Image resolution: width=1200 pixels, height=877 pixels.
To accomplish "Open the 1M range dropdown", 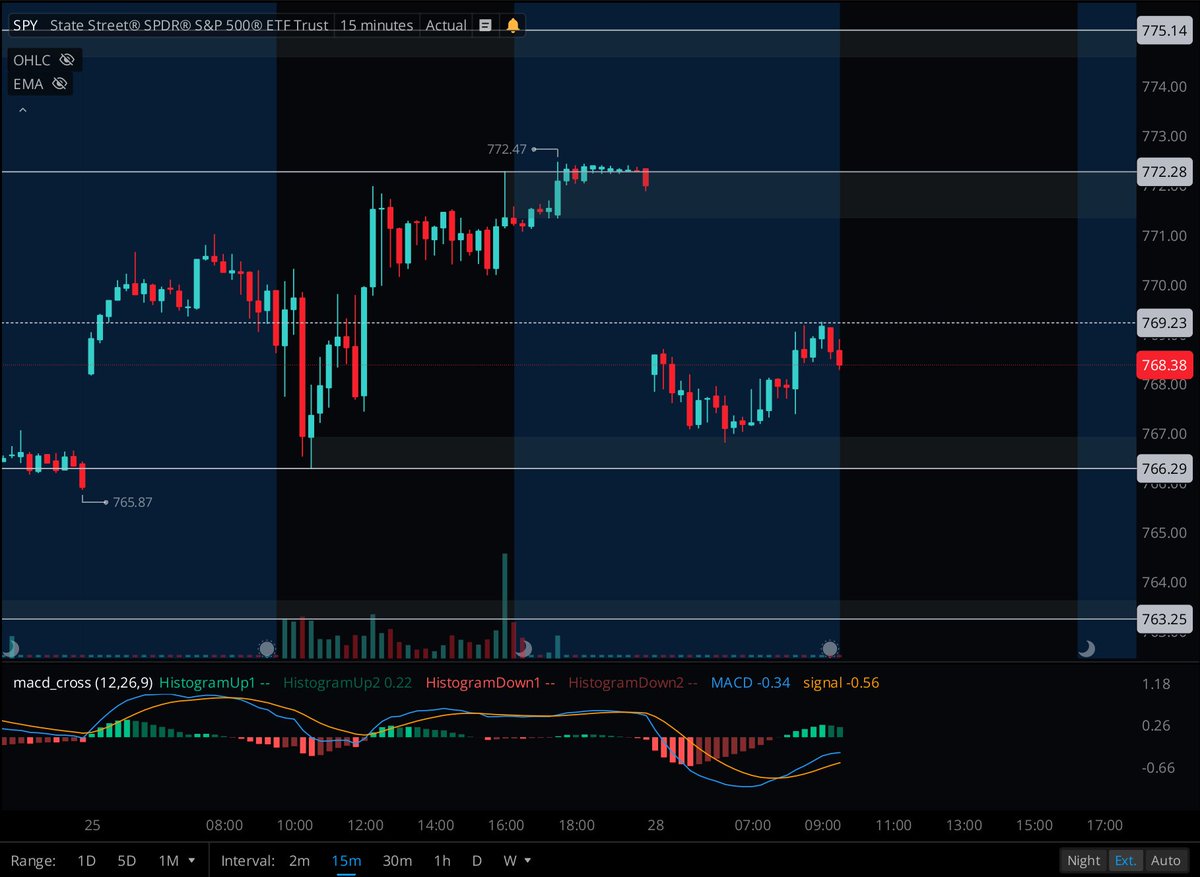I will [x=176, y=860].
